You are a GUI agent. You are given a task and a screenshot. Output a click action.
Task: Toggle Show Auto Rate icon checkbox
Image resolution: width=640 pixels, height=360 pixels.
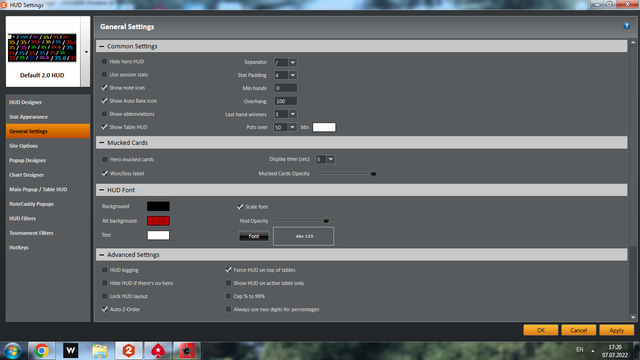(x=104, y=101)
